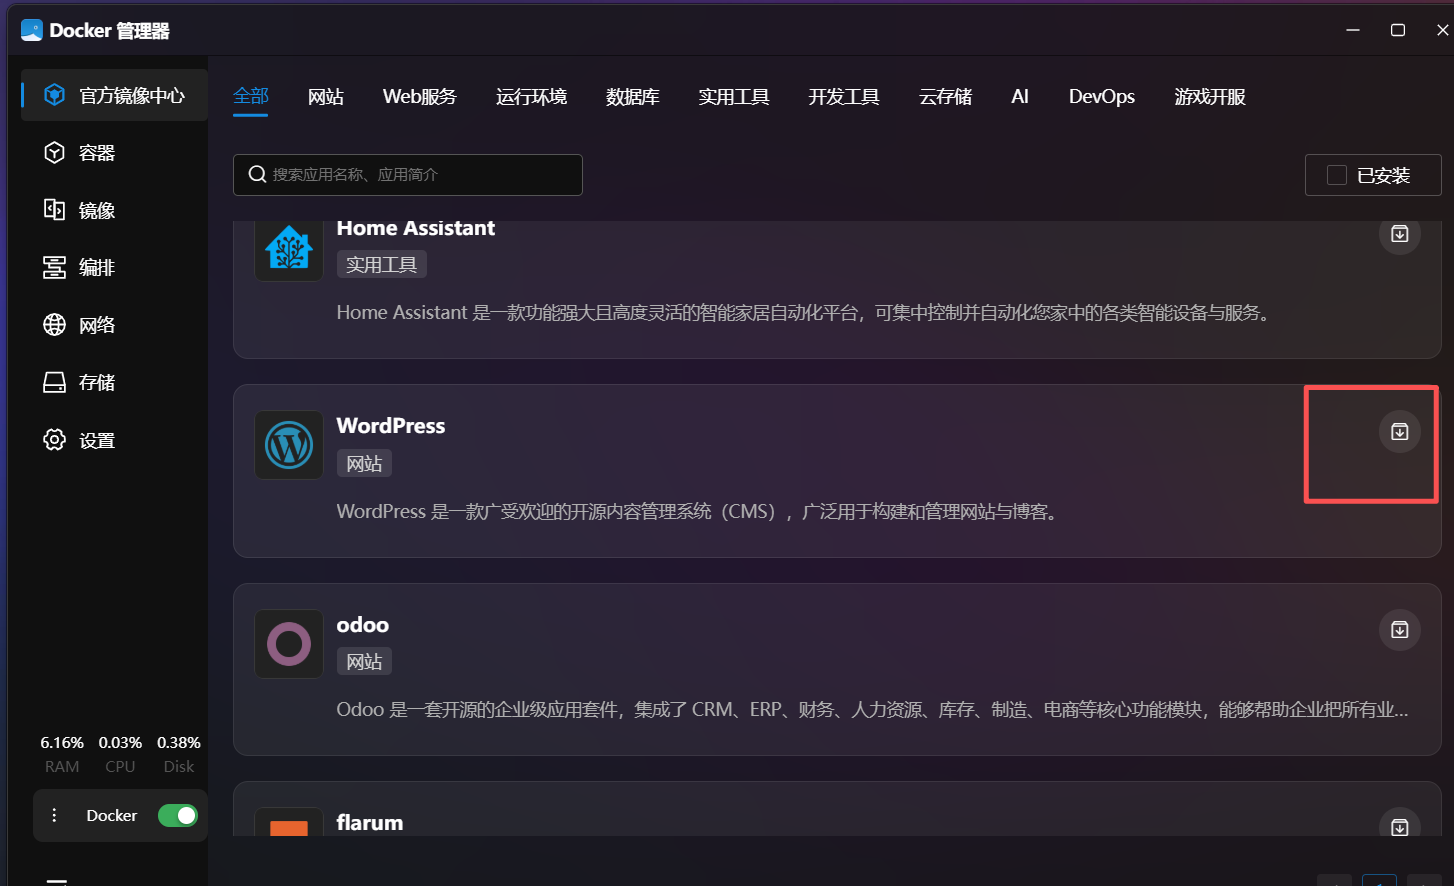This screenshot has height=886, width=1454.
Task: Click the magnifier icon in the search box
Action: pos(257,174)
